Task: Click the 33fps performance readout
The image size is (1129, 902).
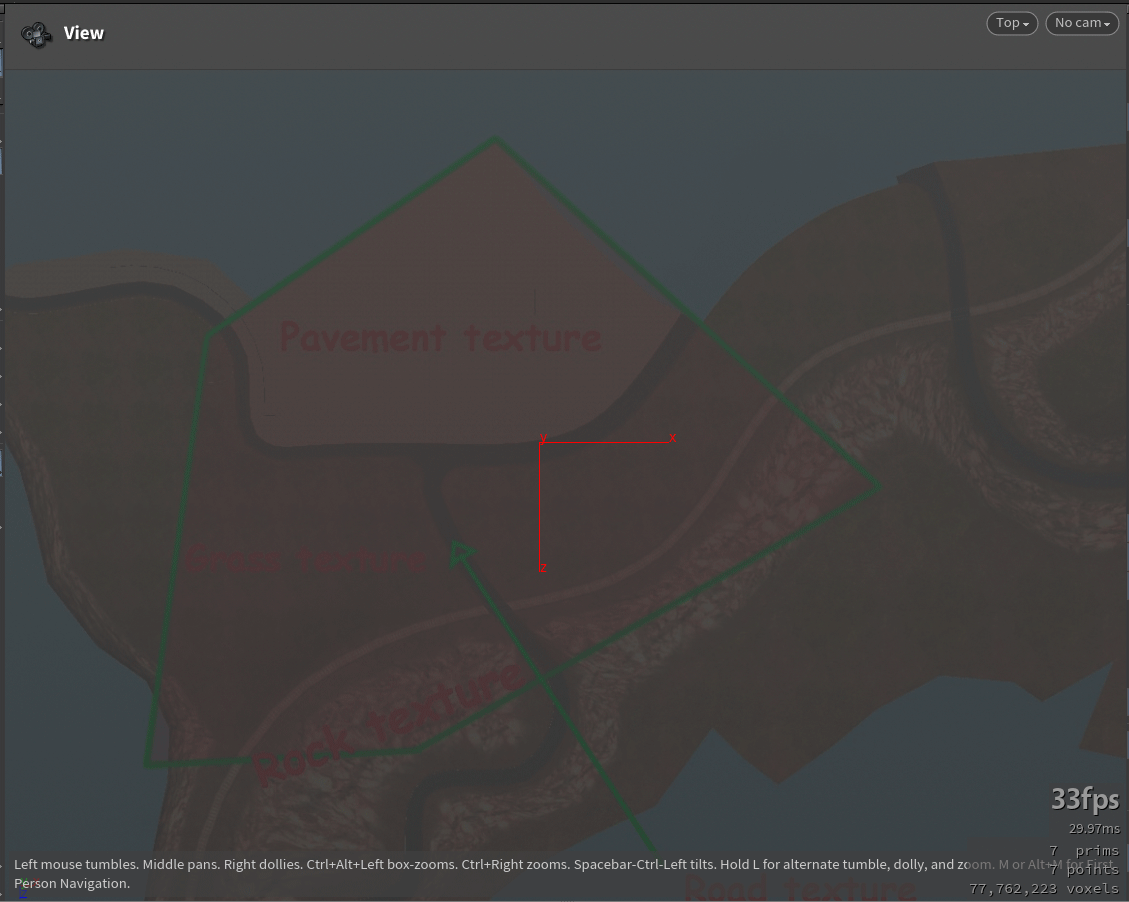Action: coord(1084,799)
